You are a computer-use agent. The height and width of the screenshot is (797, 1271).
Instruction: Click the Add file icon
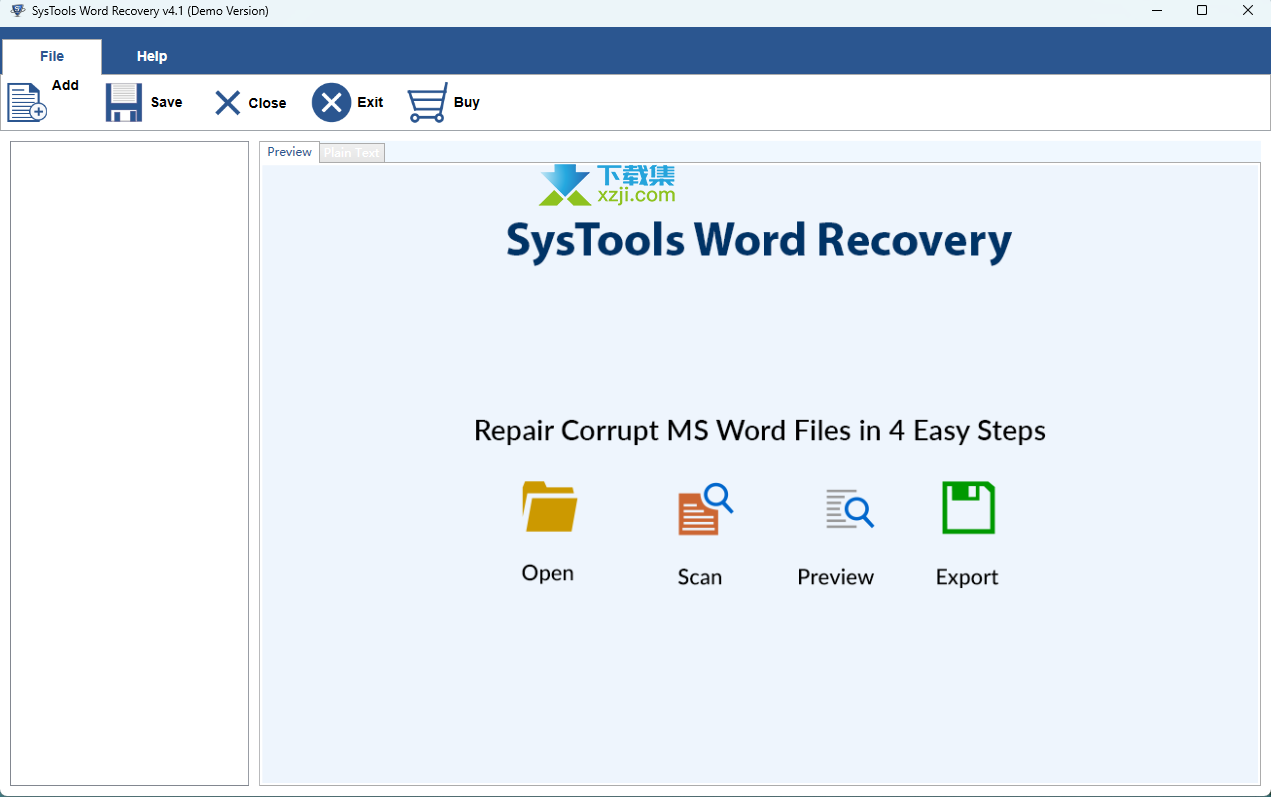click(27, 102)
